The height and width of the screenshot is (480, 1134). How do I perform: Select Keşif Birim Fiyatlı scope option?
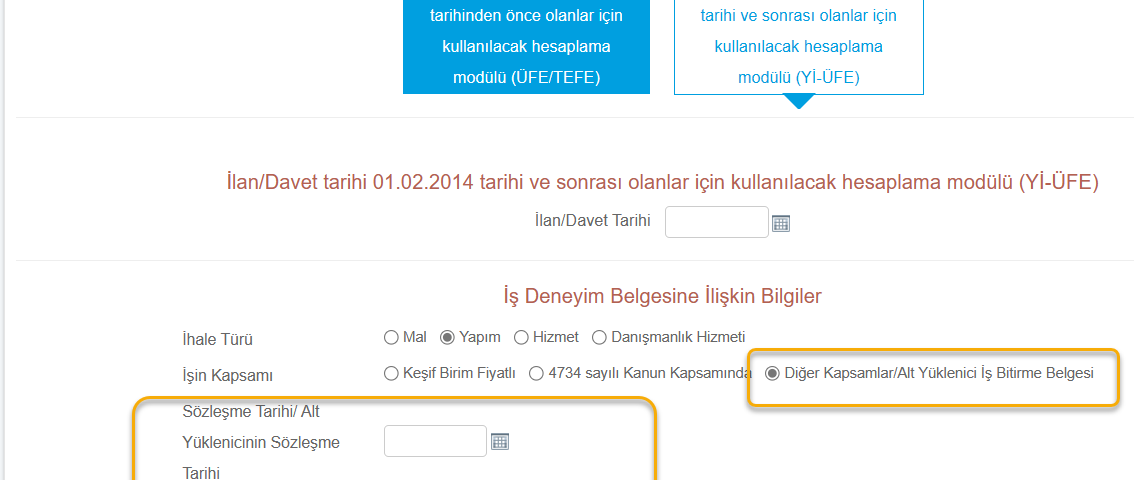click(x=391, y=374)
